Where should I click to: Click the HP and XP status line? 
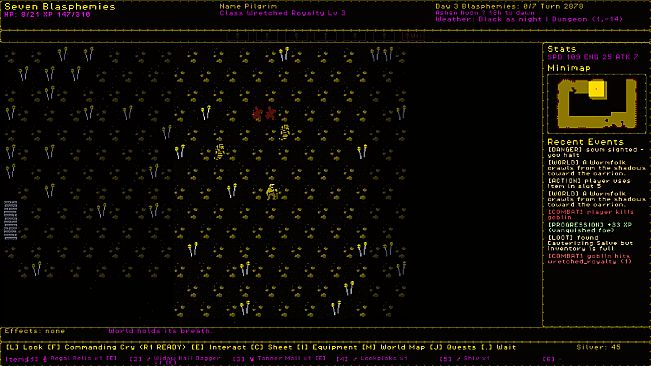(47, 15)
